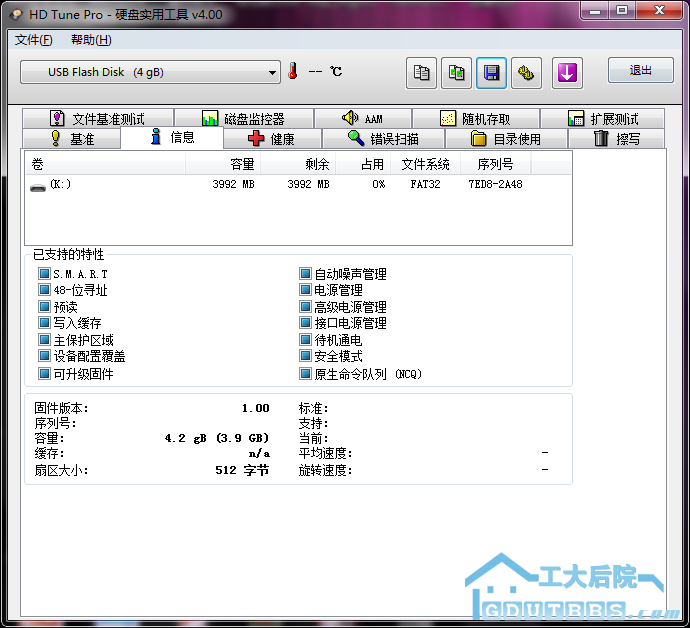Open the 目录使用 tab
This screenshot has width=690, height=628.
click(506, 139)
